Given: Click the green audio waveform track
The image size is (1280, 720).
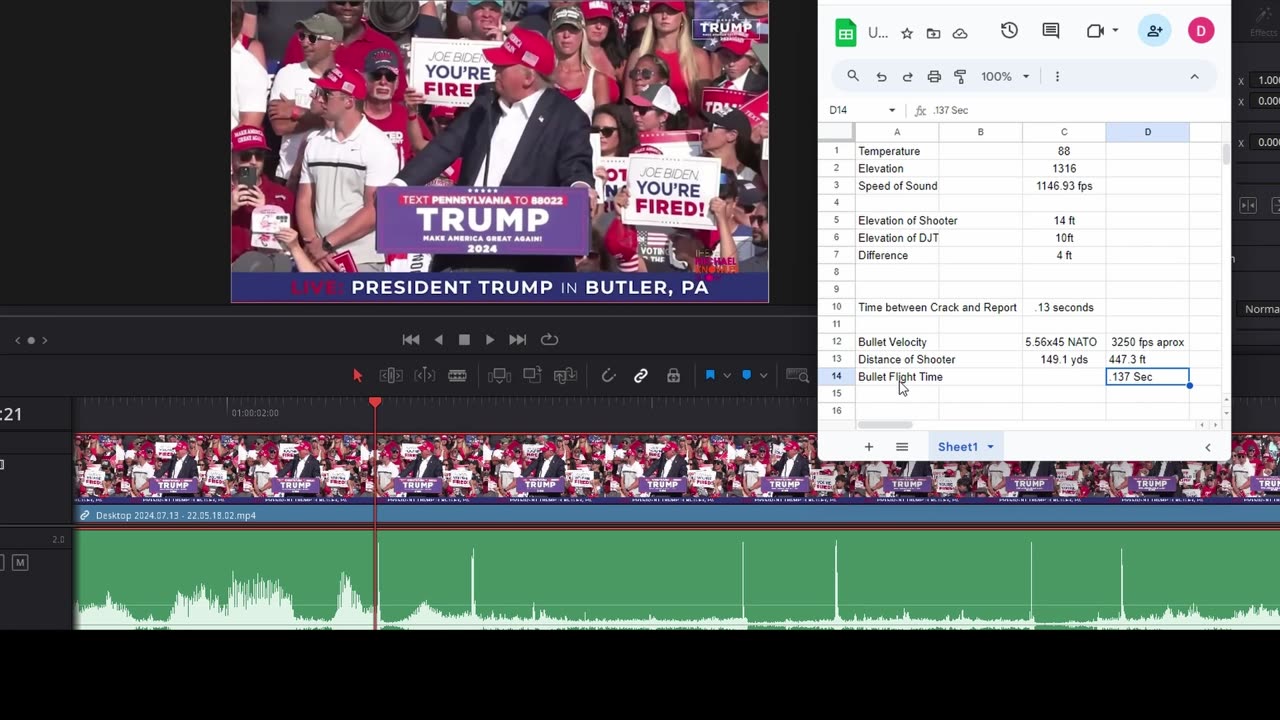Looking at the screenshot, I should [676, 578].
